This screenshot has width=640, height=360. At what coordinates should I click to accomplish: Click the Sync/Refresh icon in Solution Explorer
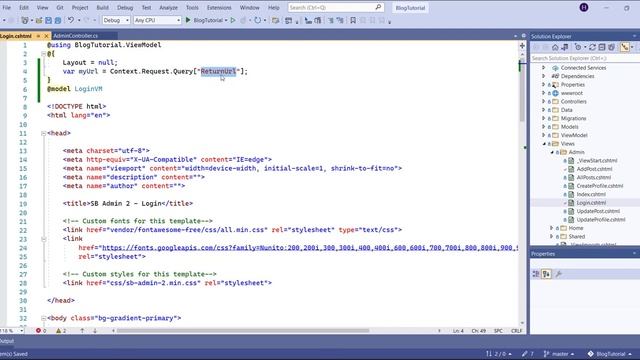tap(592, 47)
